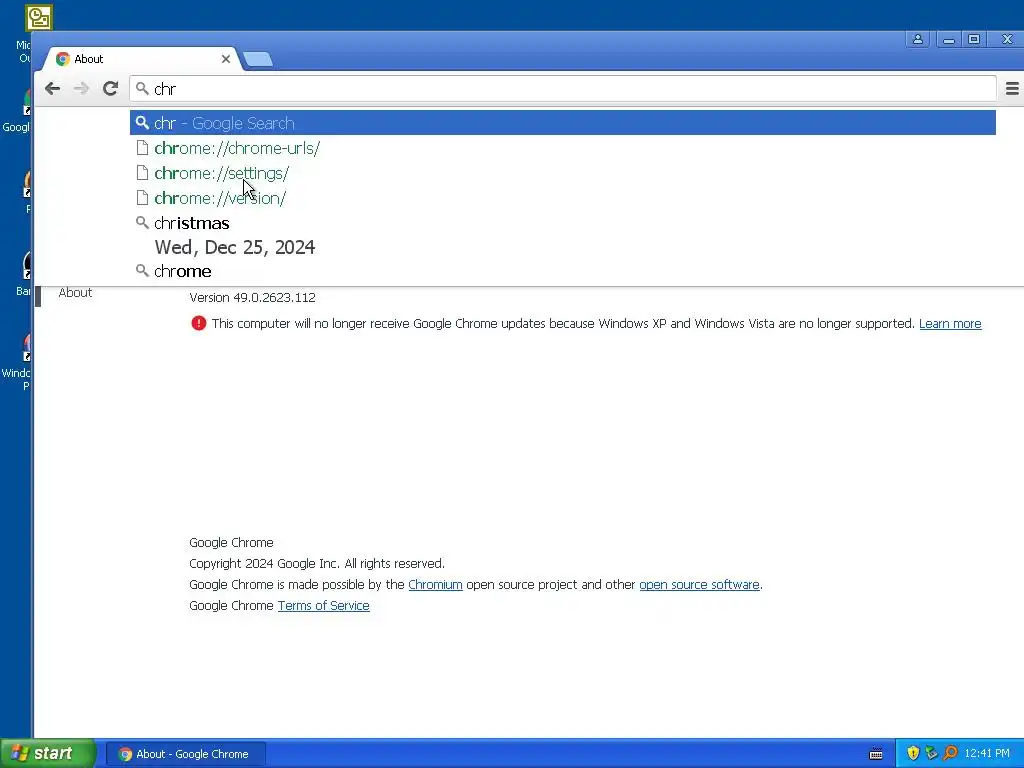Open the Learn more link
This screenshot has height=768, width=1024.
tap(950, 324)
